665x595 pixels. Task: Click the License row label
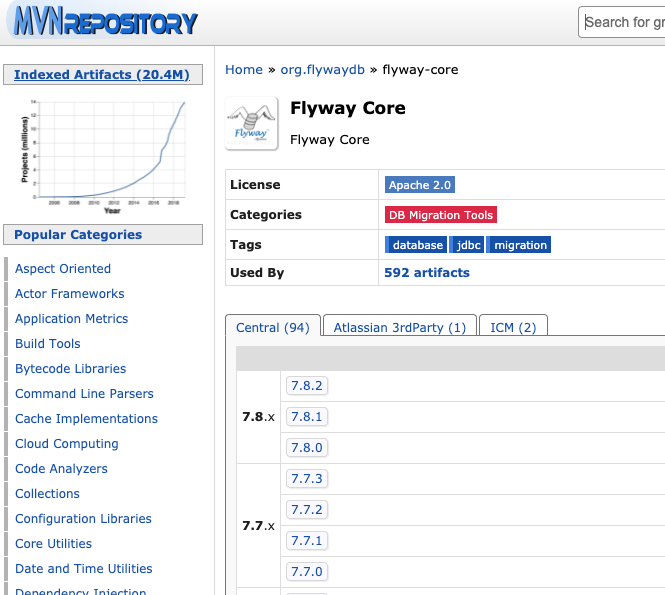point(255,184)
